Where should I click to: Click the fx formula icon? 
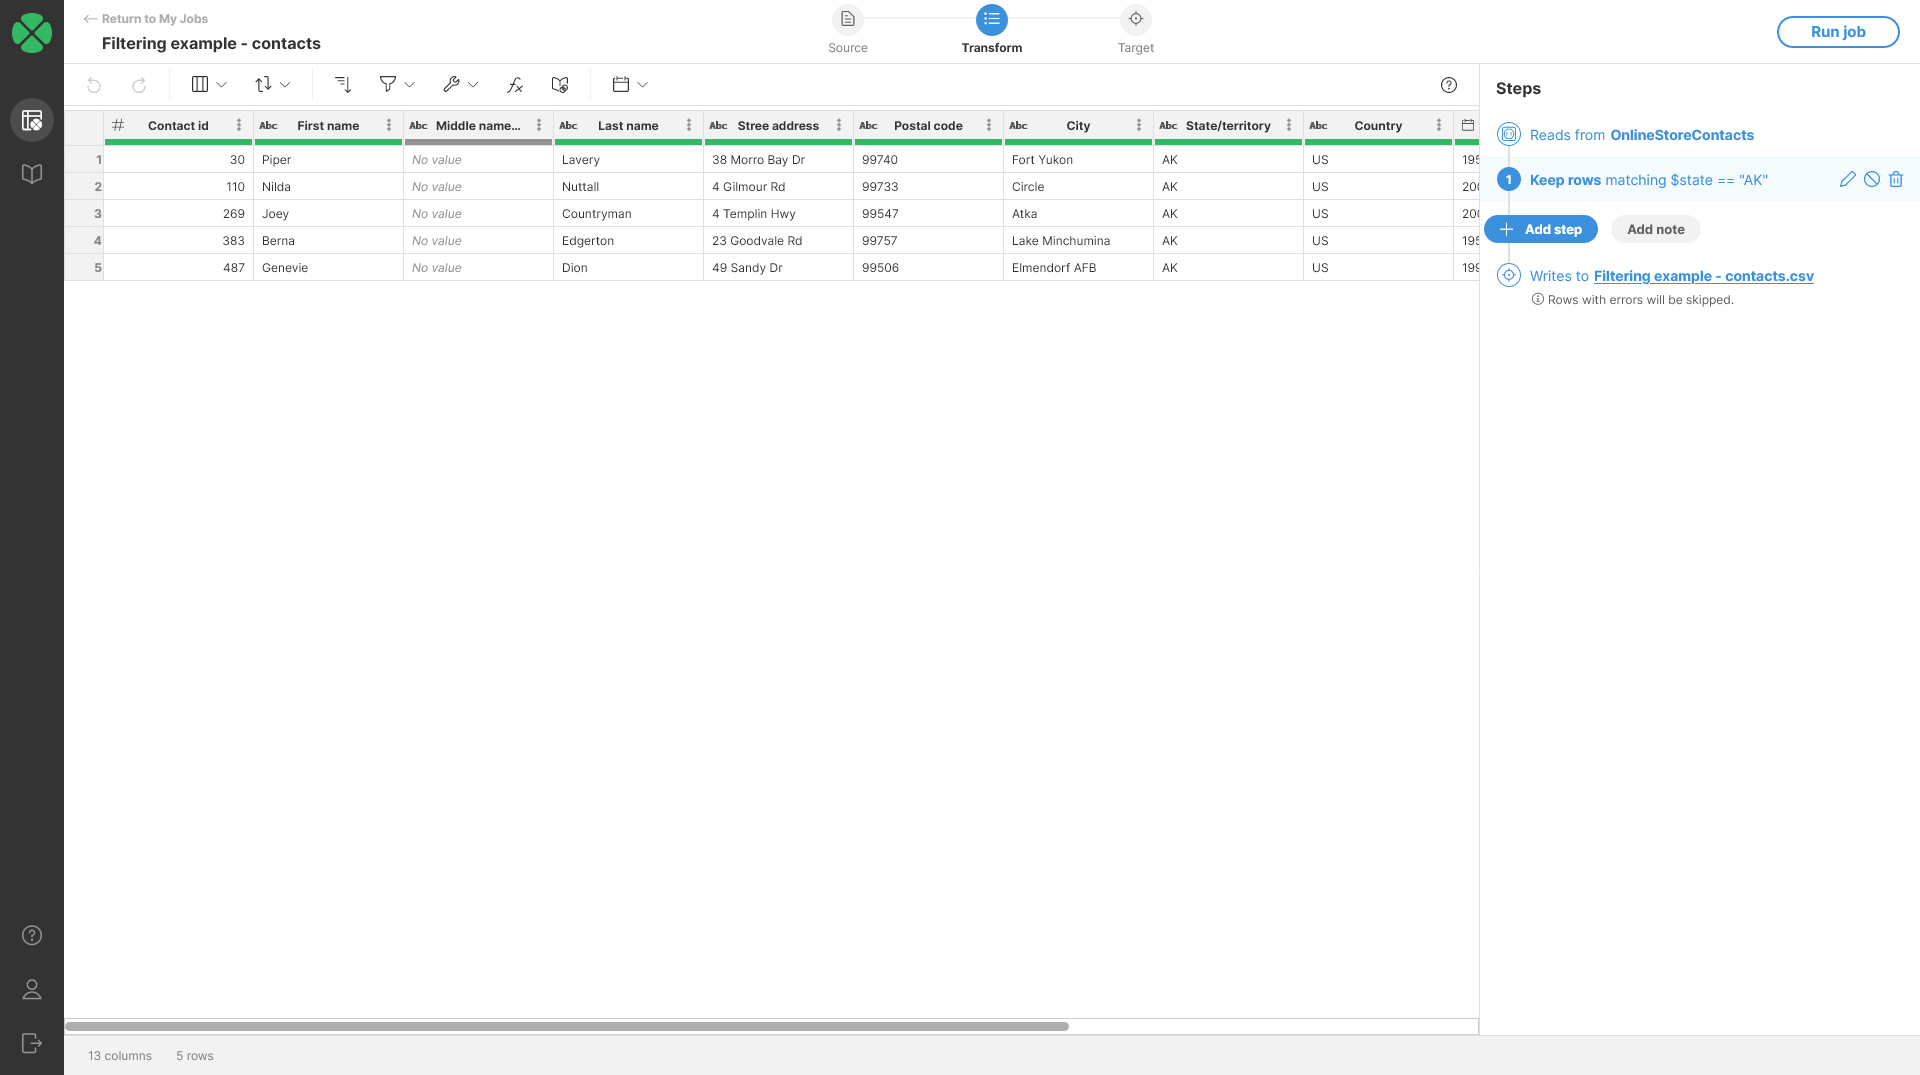[x=515, y=85]
